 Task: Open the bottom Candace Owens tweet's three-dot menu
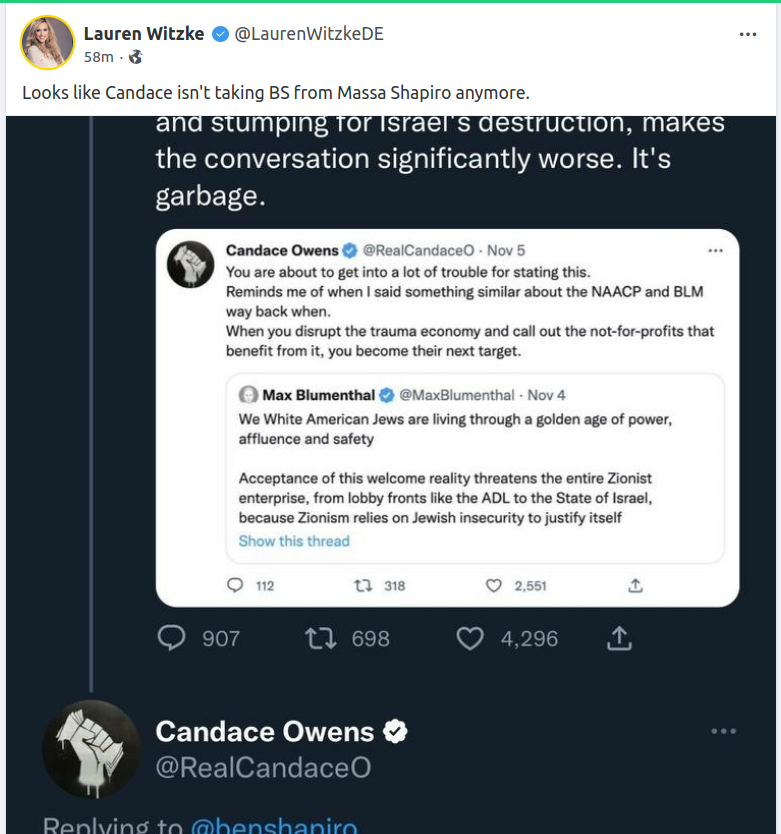pyautogui.click(x=723, y=731)
